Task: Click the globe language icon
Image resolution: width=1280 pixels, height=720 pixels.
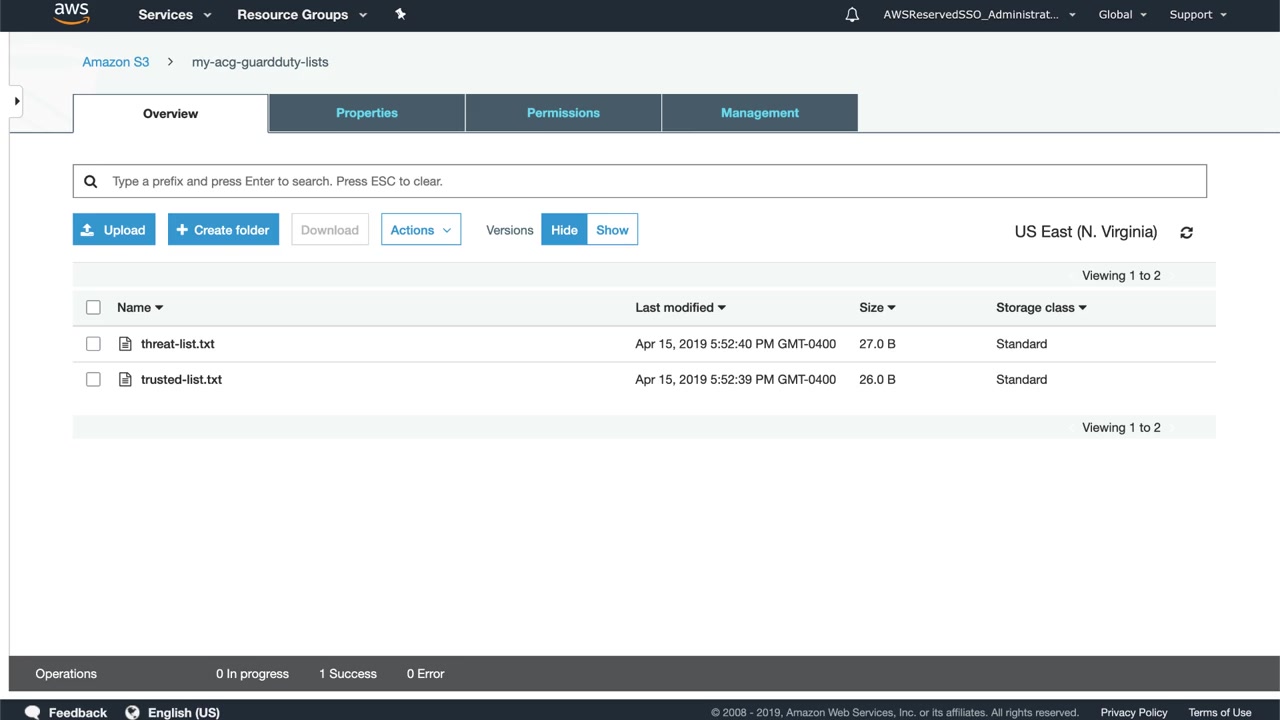Action: pos(132,712)
